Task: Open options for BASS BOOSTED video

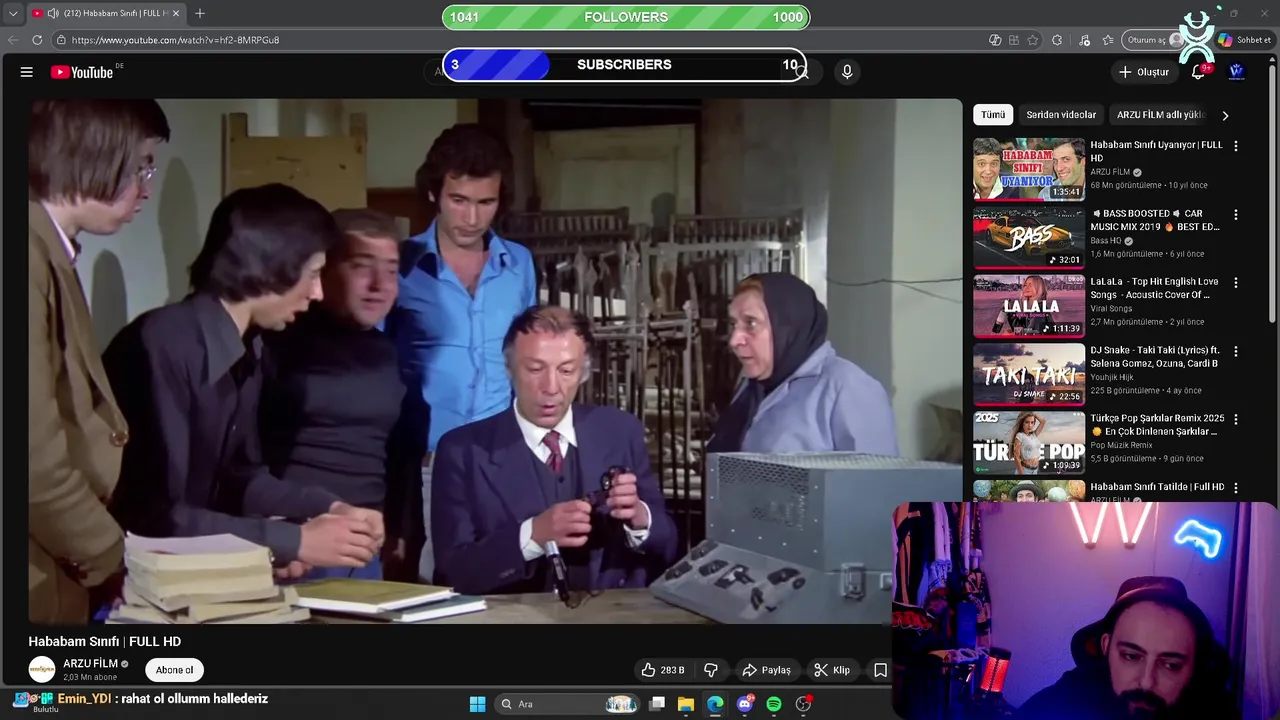Action: coord(1236,214)
